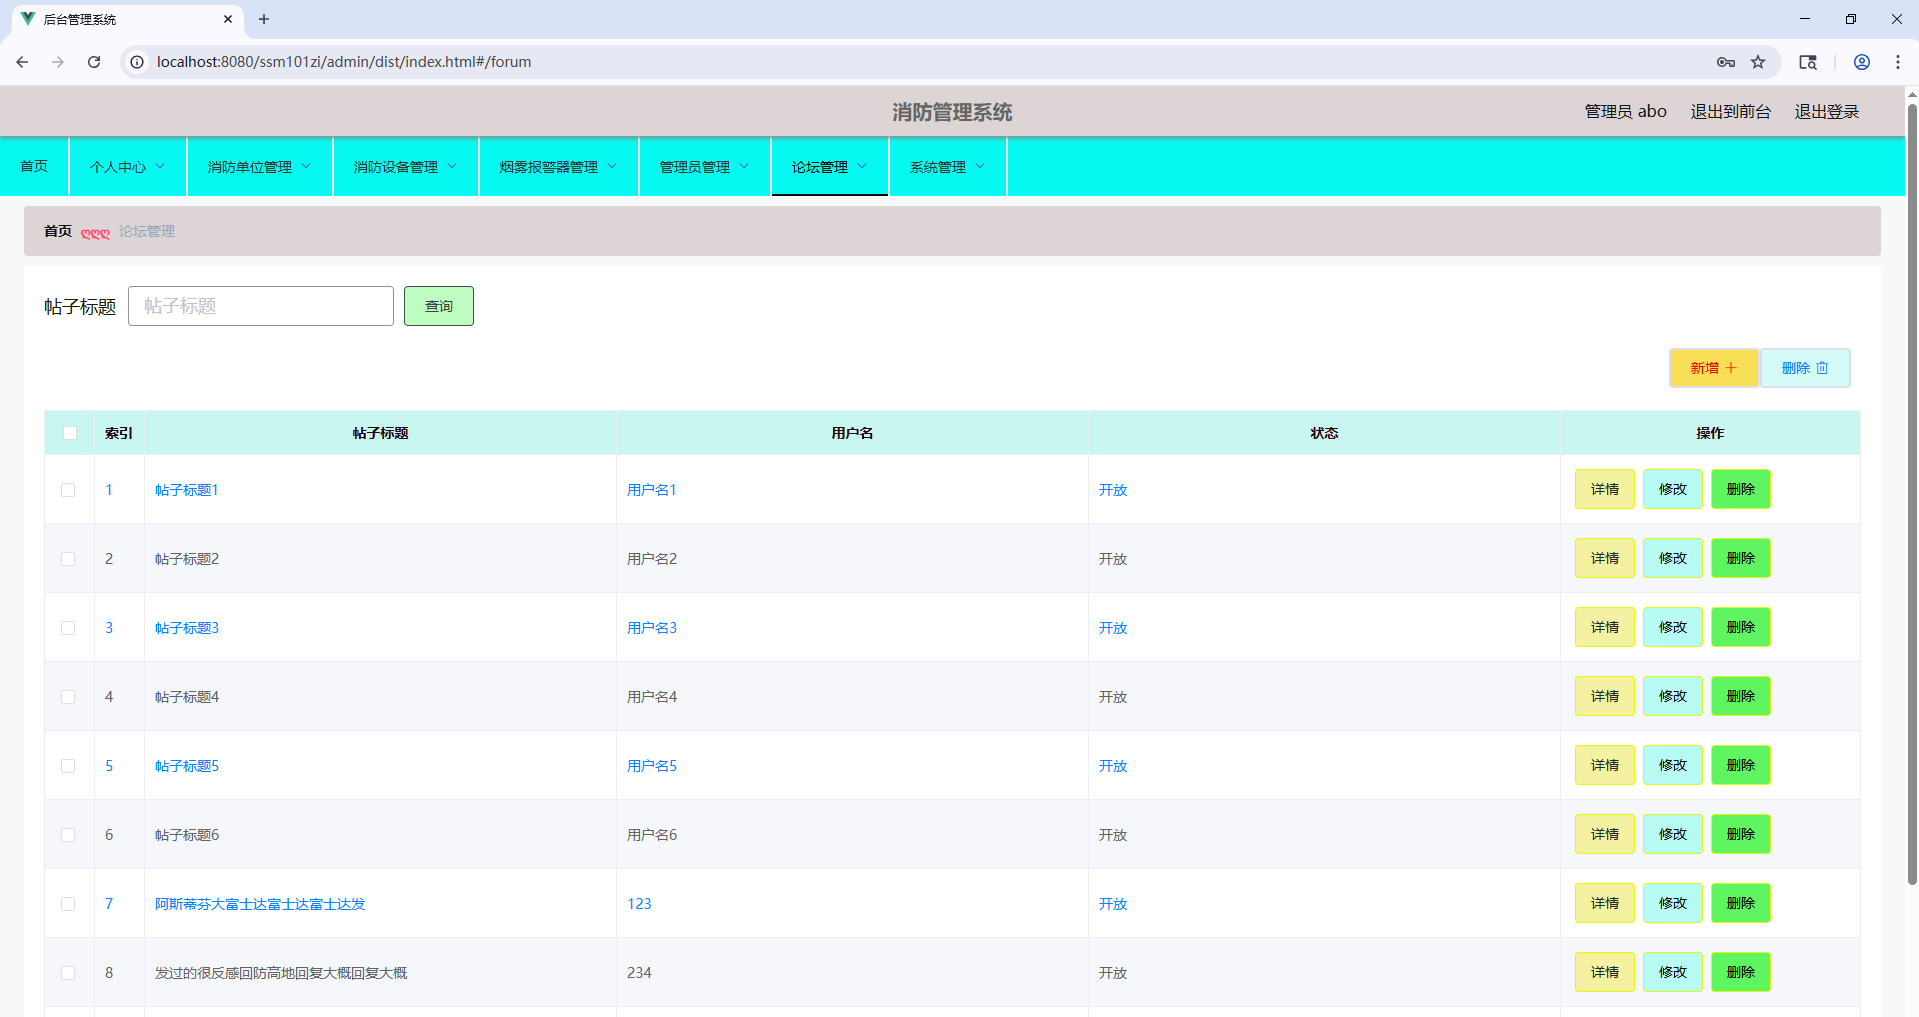Click the Vue favicon on the tab
Viewport: 1919px width, 1017px height.
28,19
